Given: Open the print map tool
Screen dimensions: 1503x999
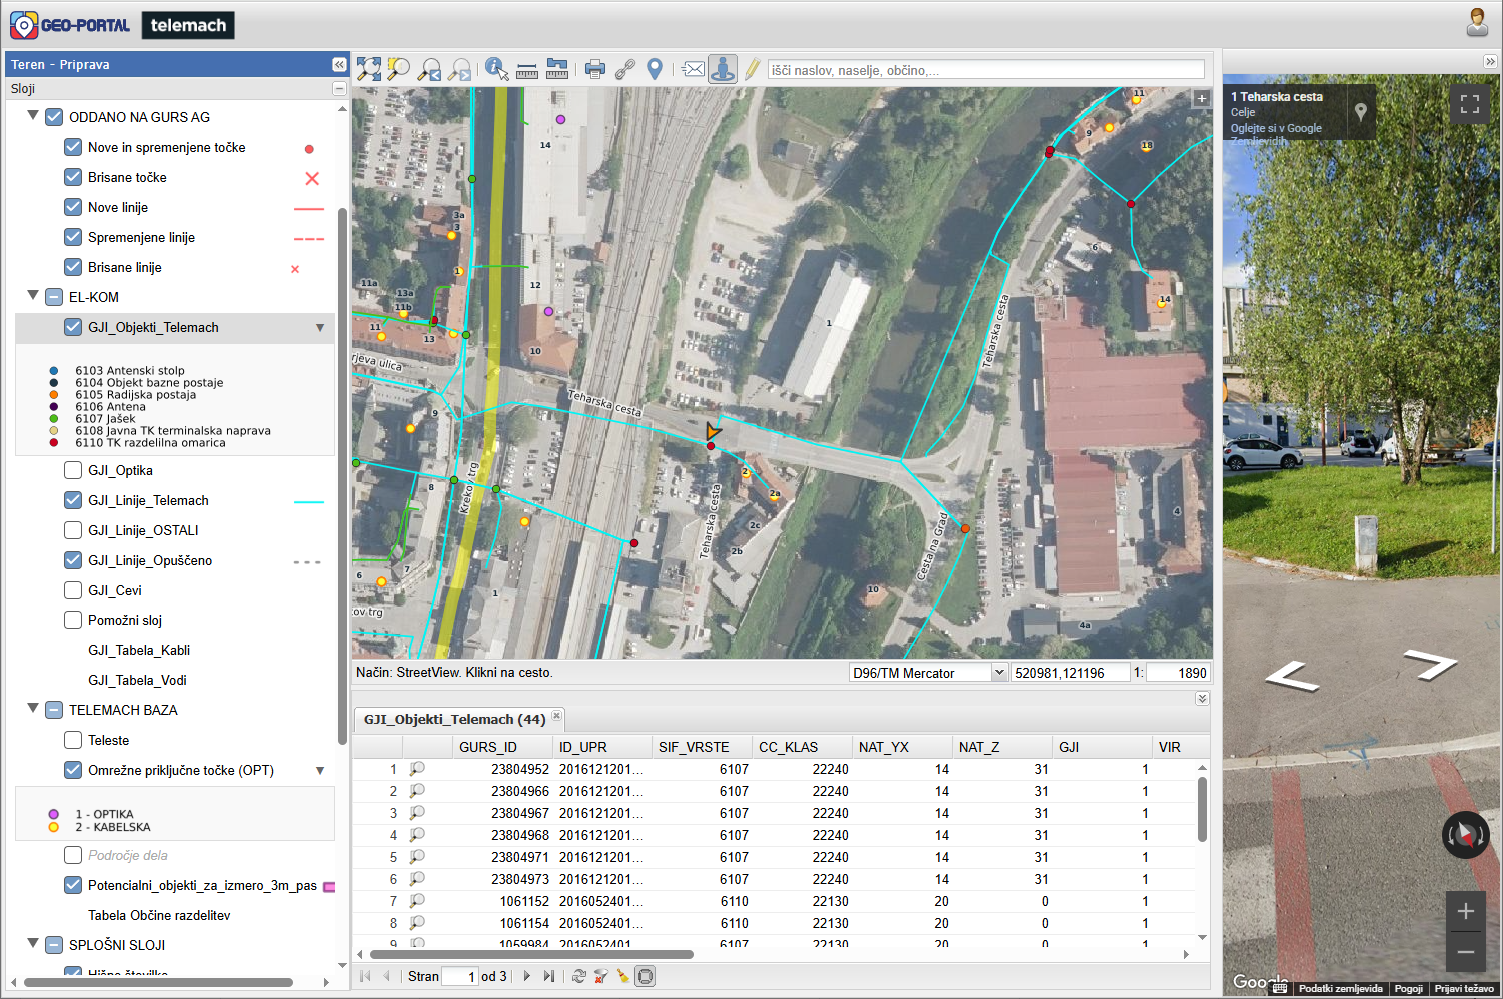Looking at the screenshot, I should click(595, 69).
